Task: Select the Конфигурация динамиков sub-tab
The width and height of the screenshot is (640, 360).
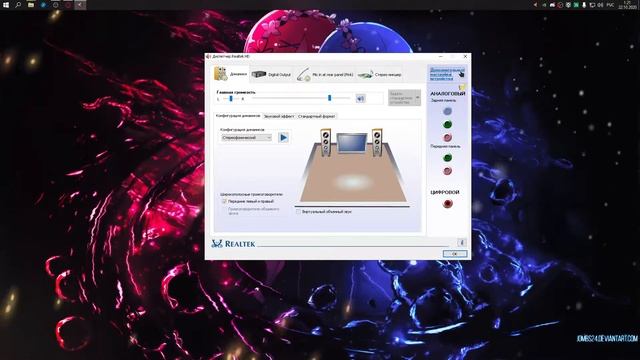Action: point(238,116)
